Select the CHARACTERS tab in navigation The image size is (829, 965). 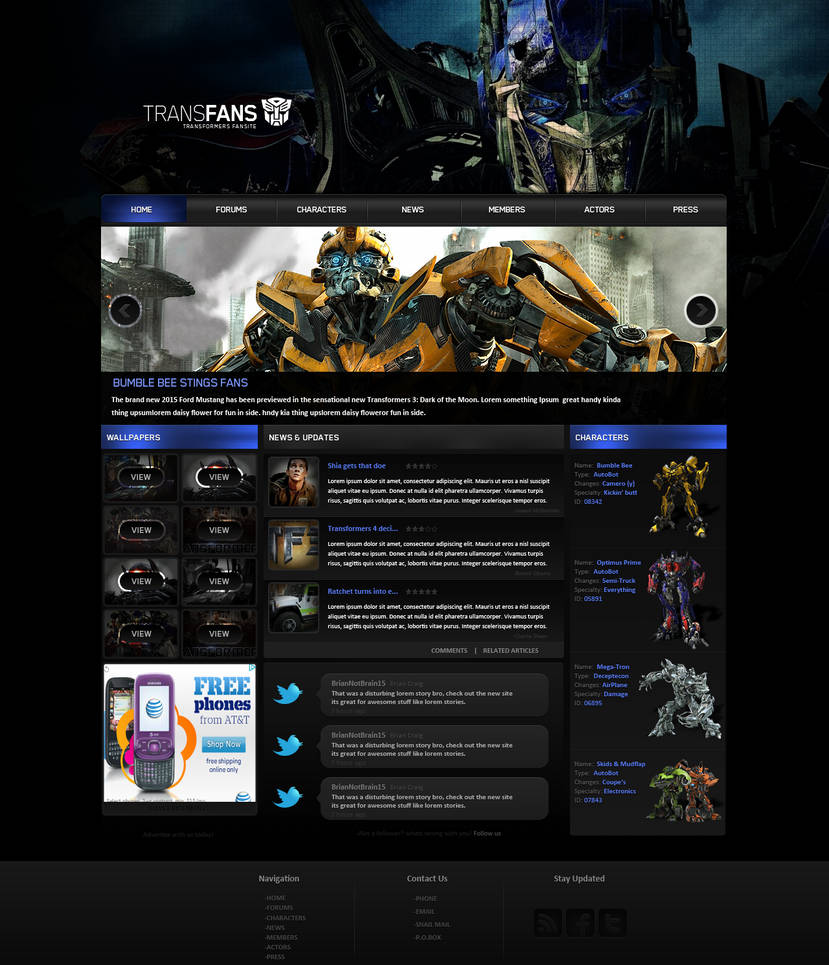[x=320, y=210]
